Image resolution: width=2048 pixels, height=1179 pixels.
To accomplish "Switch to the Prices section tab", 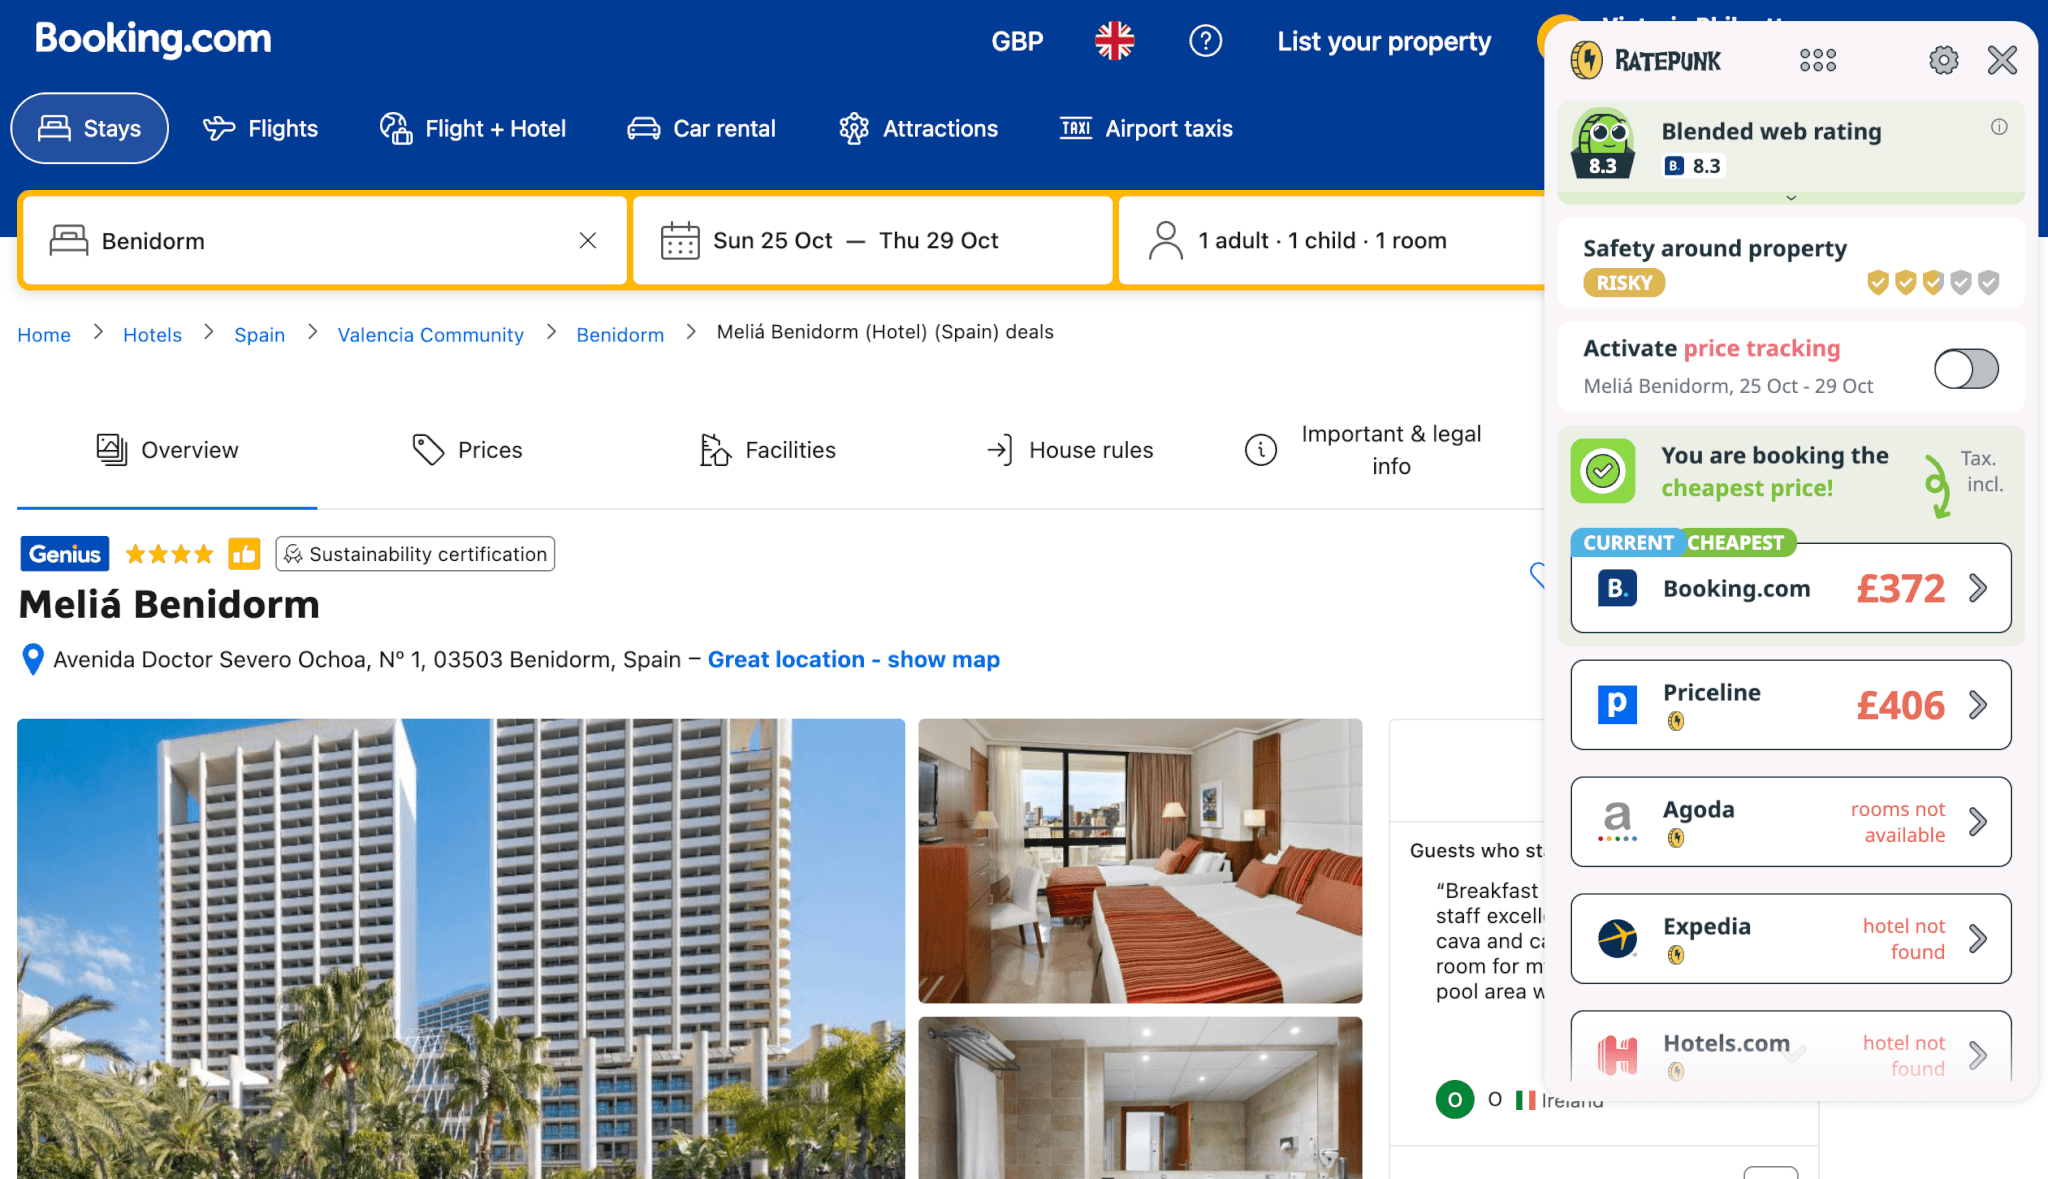I will pos(467,450).
